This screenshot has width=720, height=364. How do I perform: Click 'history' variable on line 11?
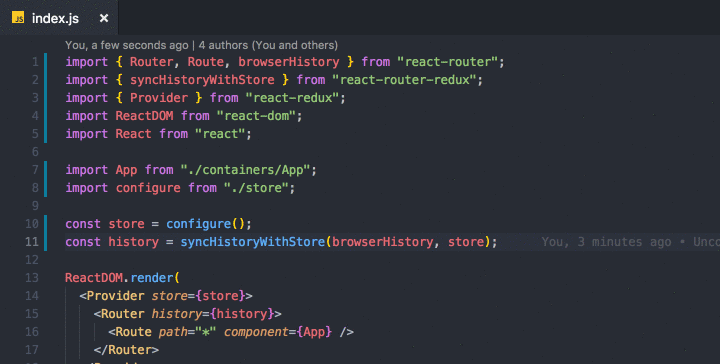coord(133,241)
